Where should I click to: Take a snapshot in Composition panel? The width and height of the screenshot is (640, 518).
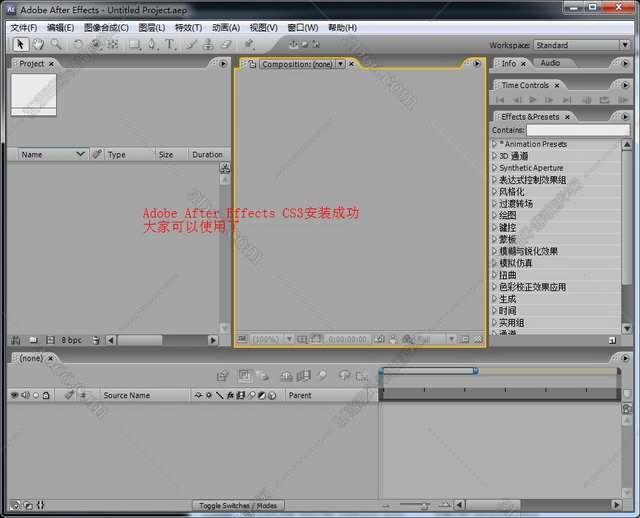click(x=380, y=339)
